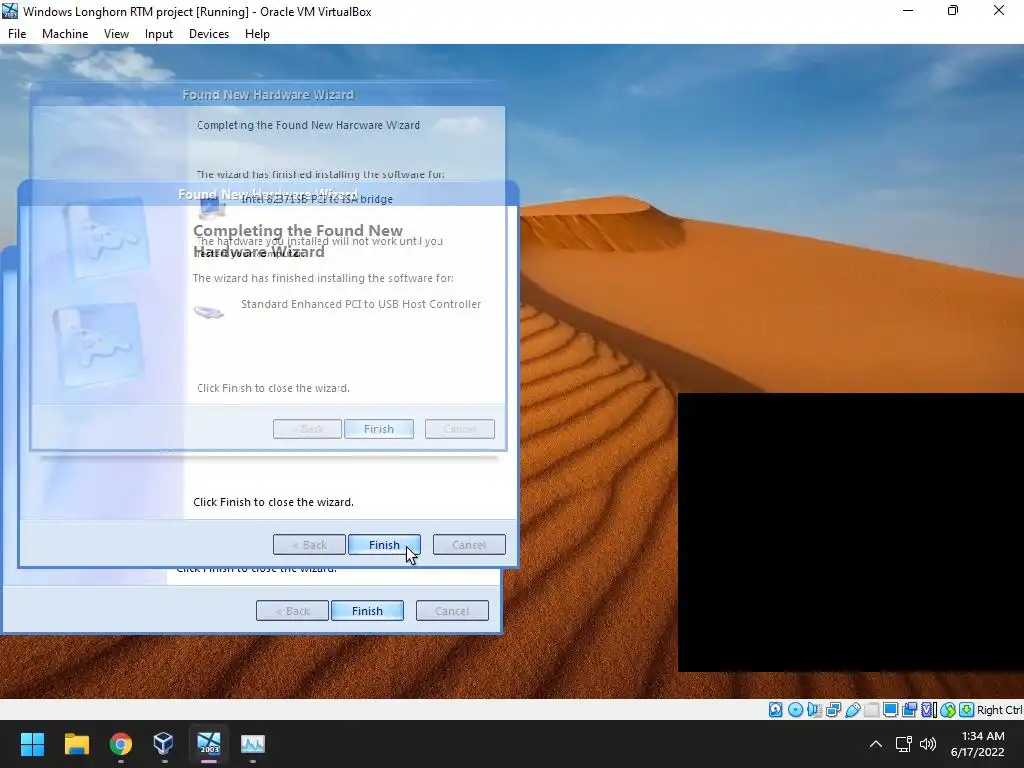Screen dimensions: 1024x768
Task: Open Google Chrome from the taskbar
Action: (x=121, y=744)
